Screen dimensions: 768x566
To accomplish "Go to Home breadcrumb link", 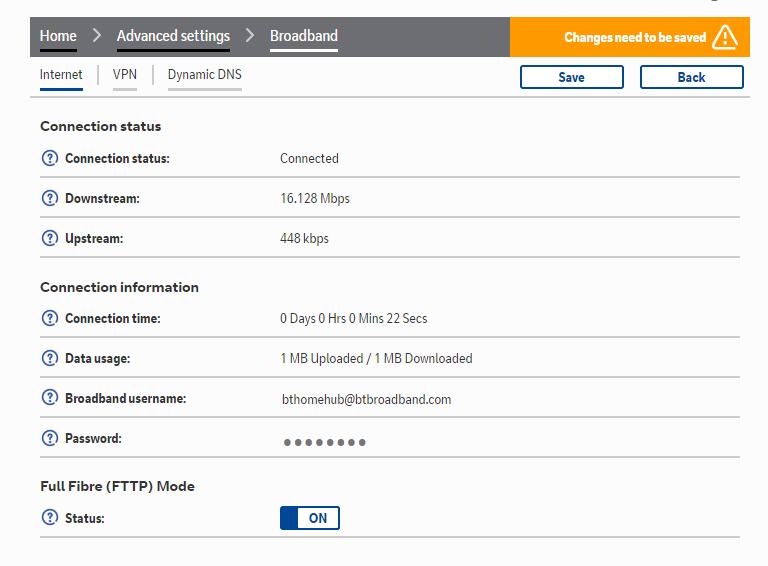I will pos(58,37).
